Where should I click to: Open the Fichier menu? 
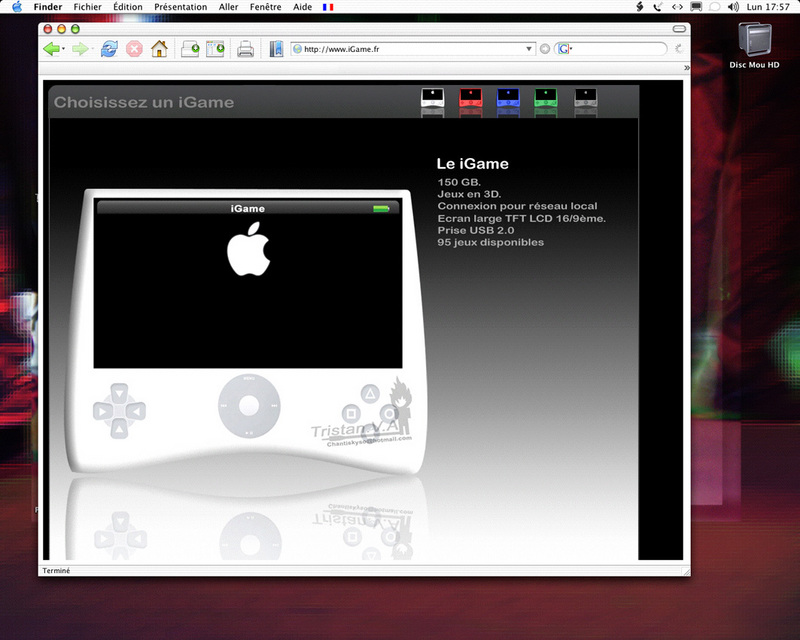[87, 7]
